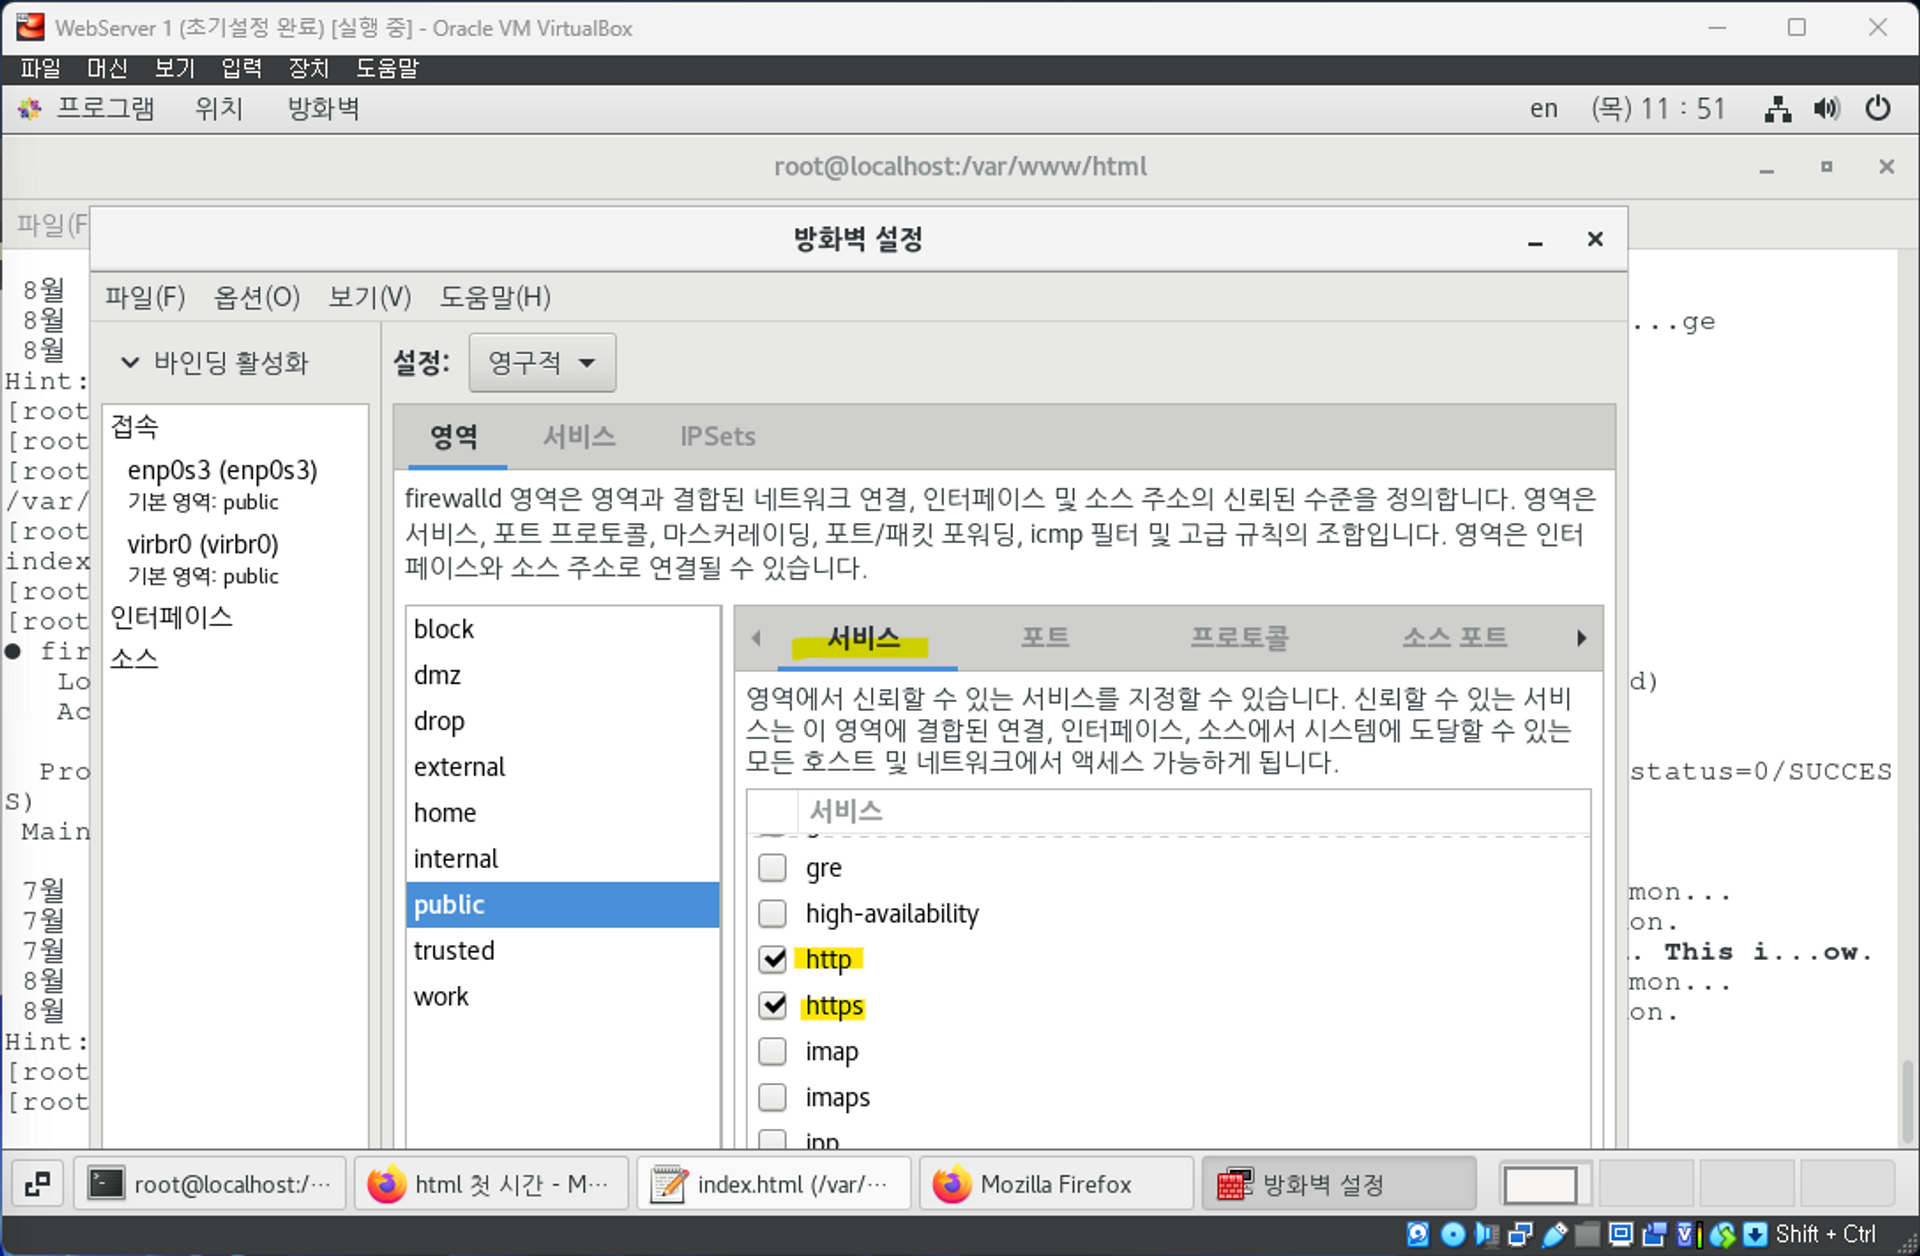Open the volume speaker icon
Viewport: 1920px width, 1256px height.
[1826, 108]
